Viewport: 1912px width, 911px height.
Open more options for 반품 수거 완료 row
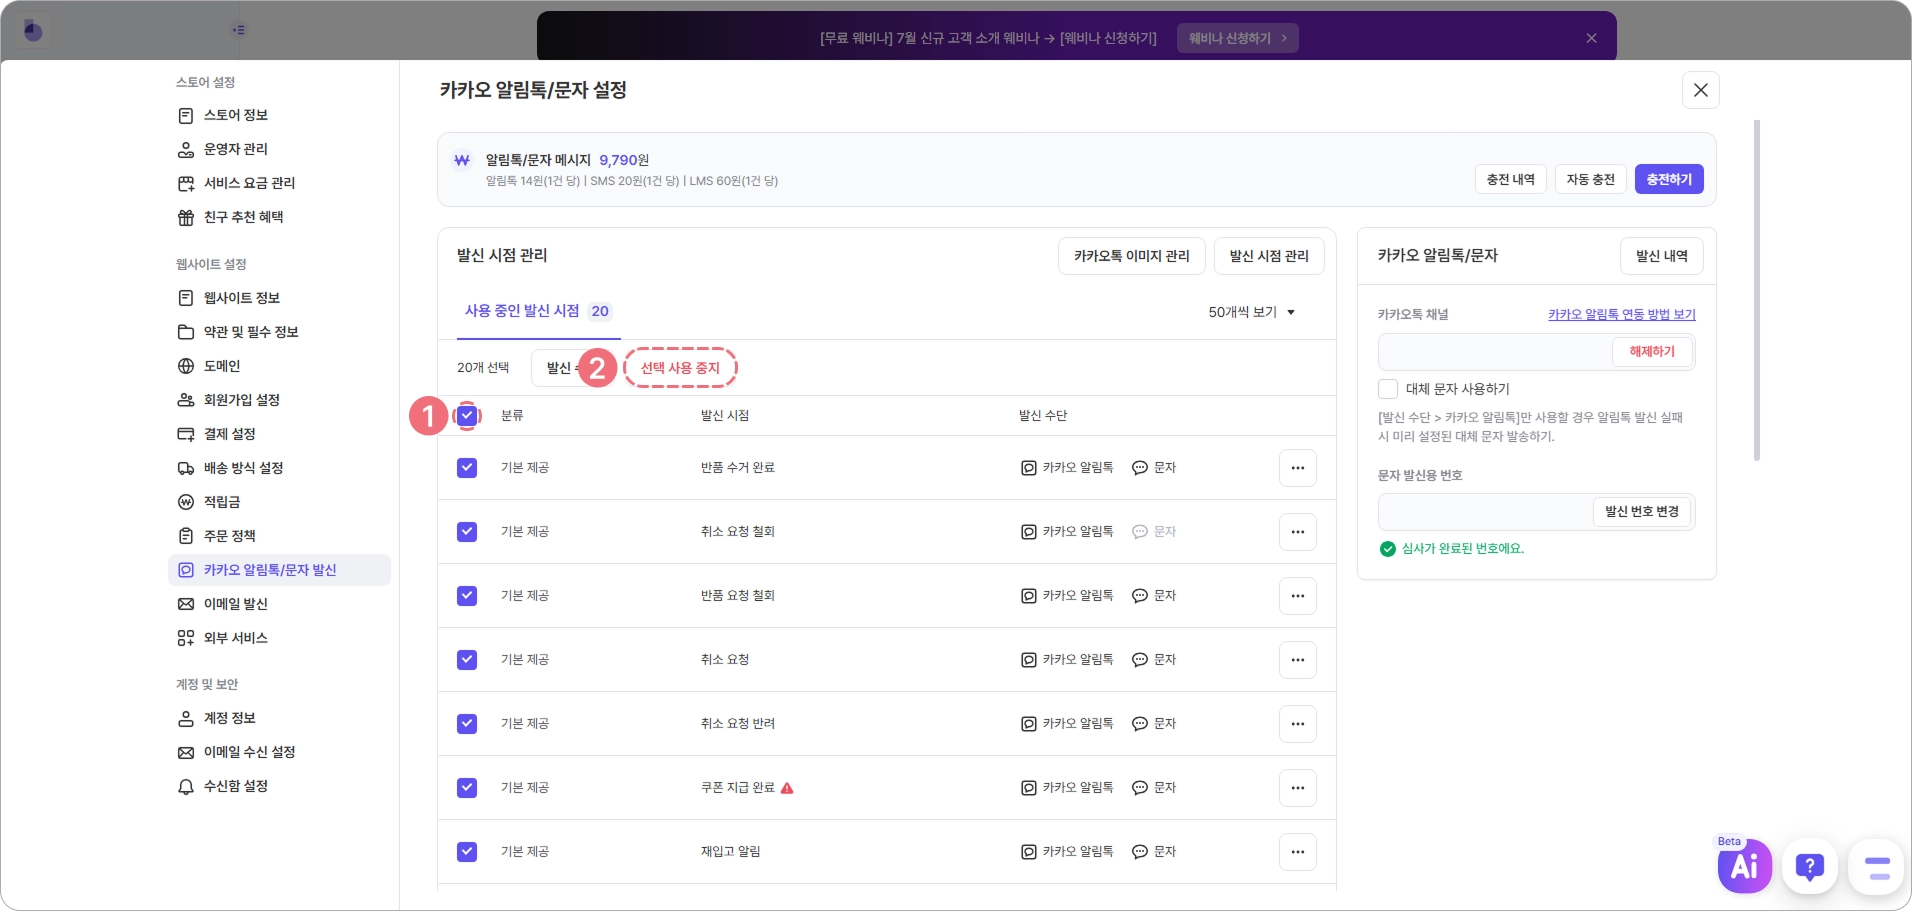click(1297, 468)
